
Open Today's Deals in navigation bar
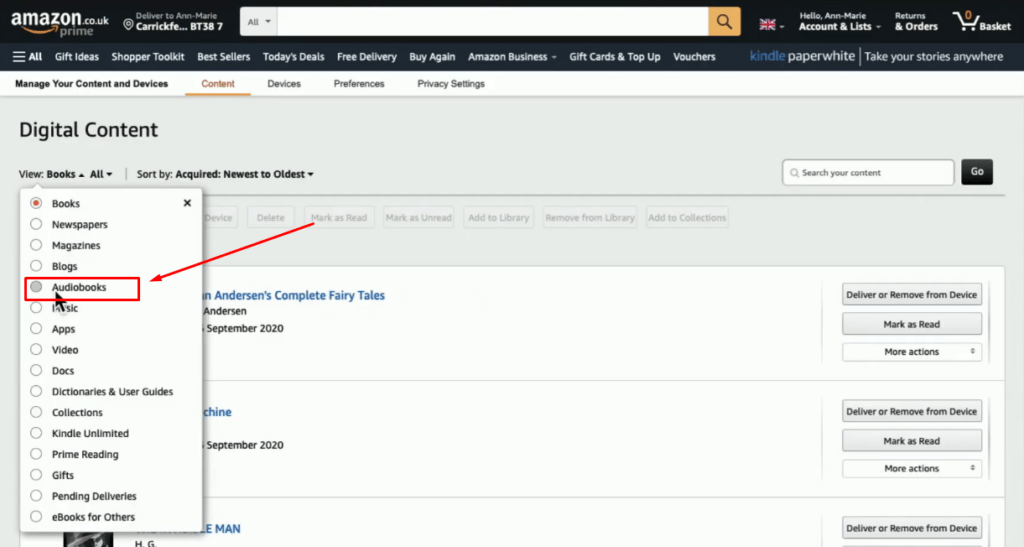(293, 57)
